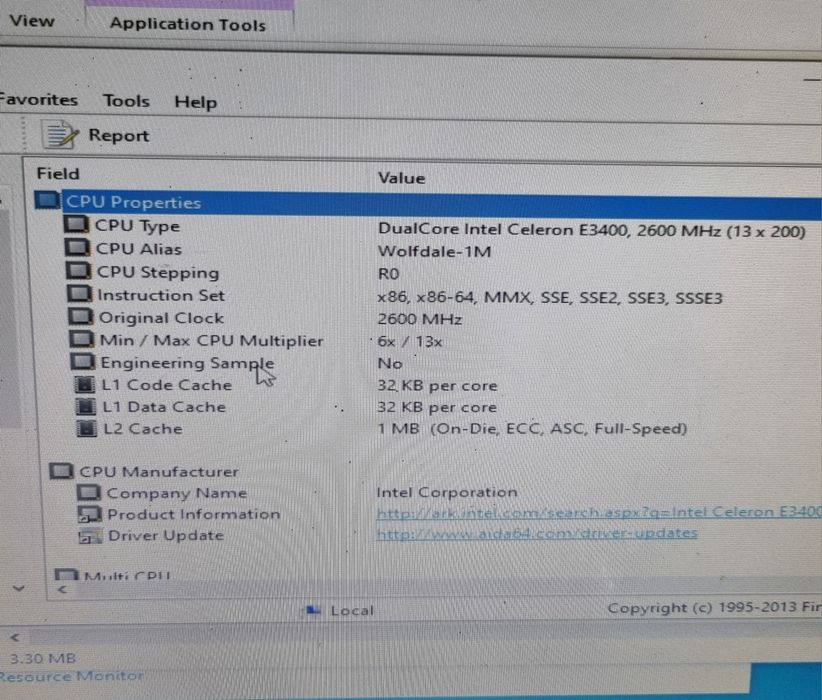
Task: Click the Min / Max CPU Multiplier icon
Action: click(x=82, y=339)
